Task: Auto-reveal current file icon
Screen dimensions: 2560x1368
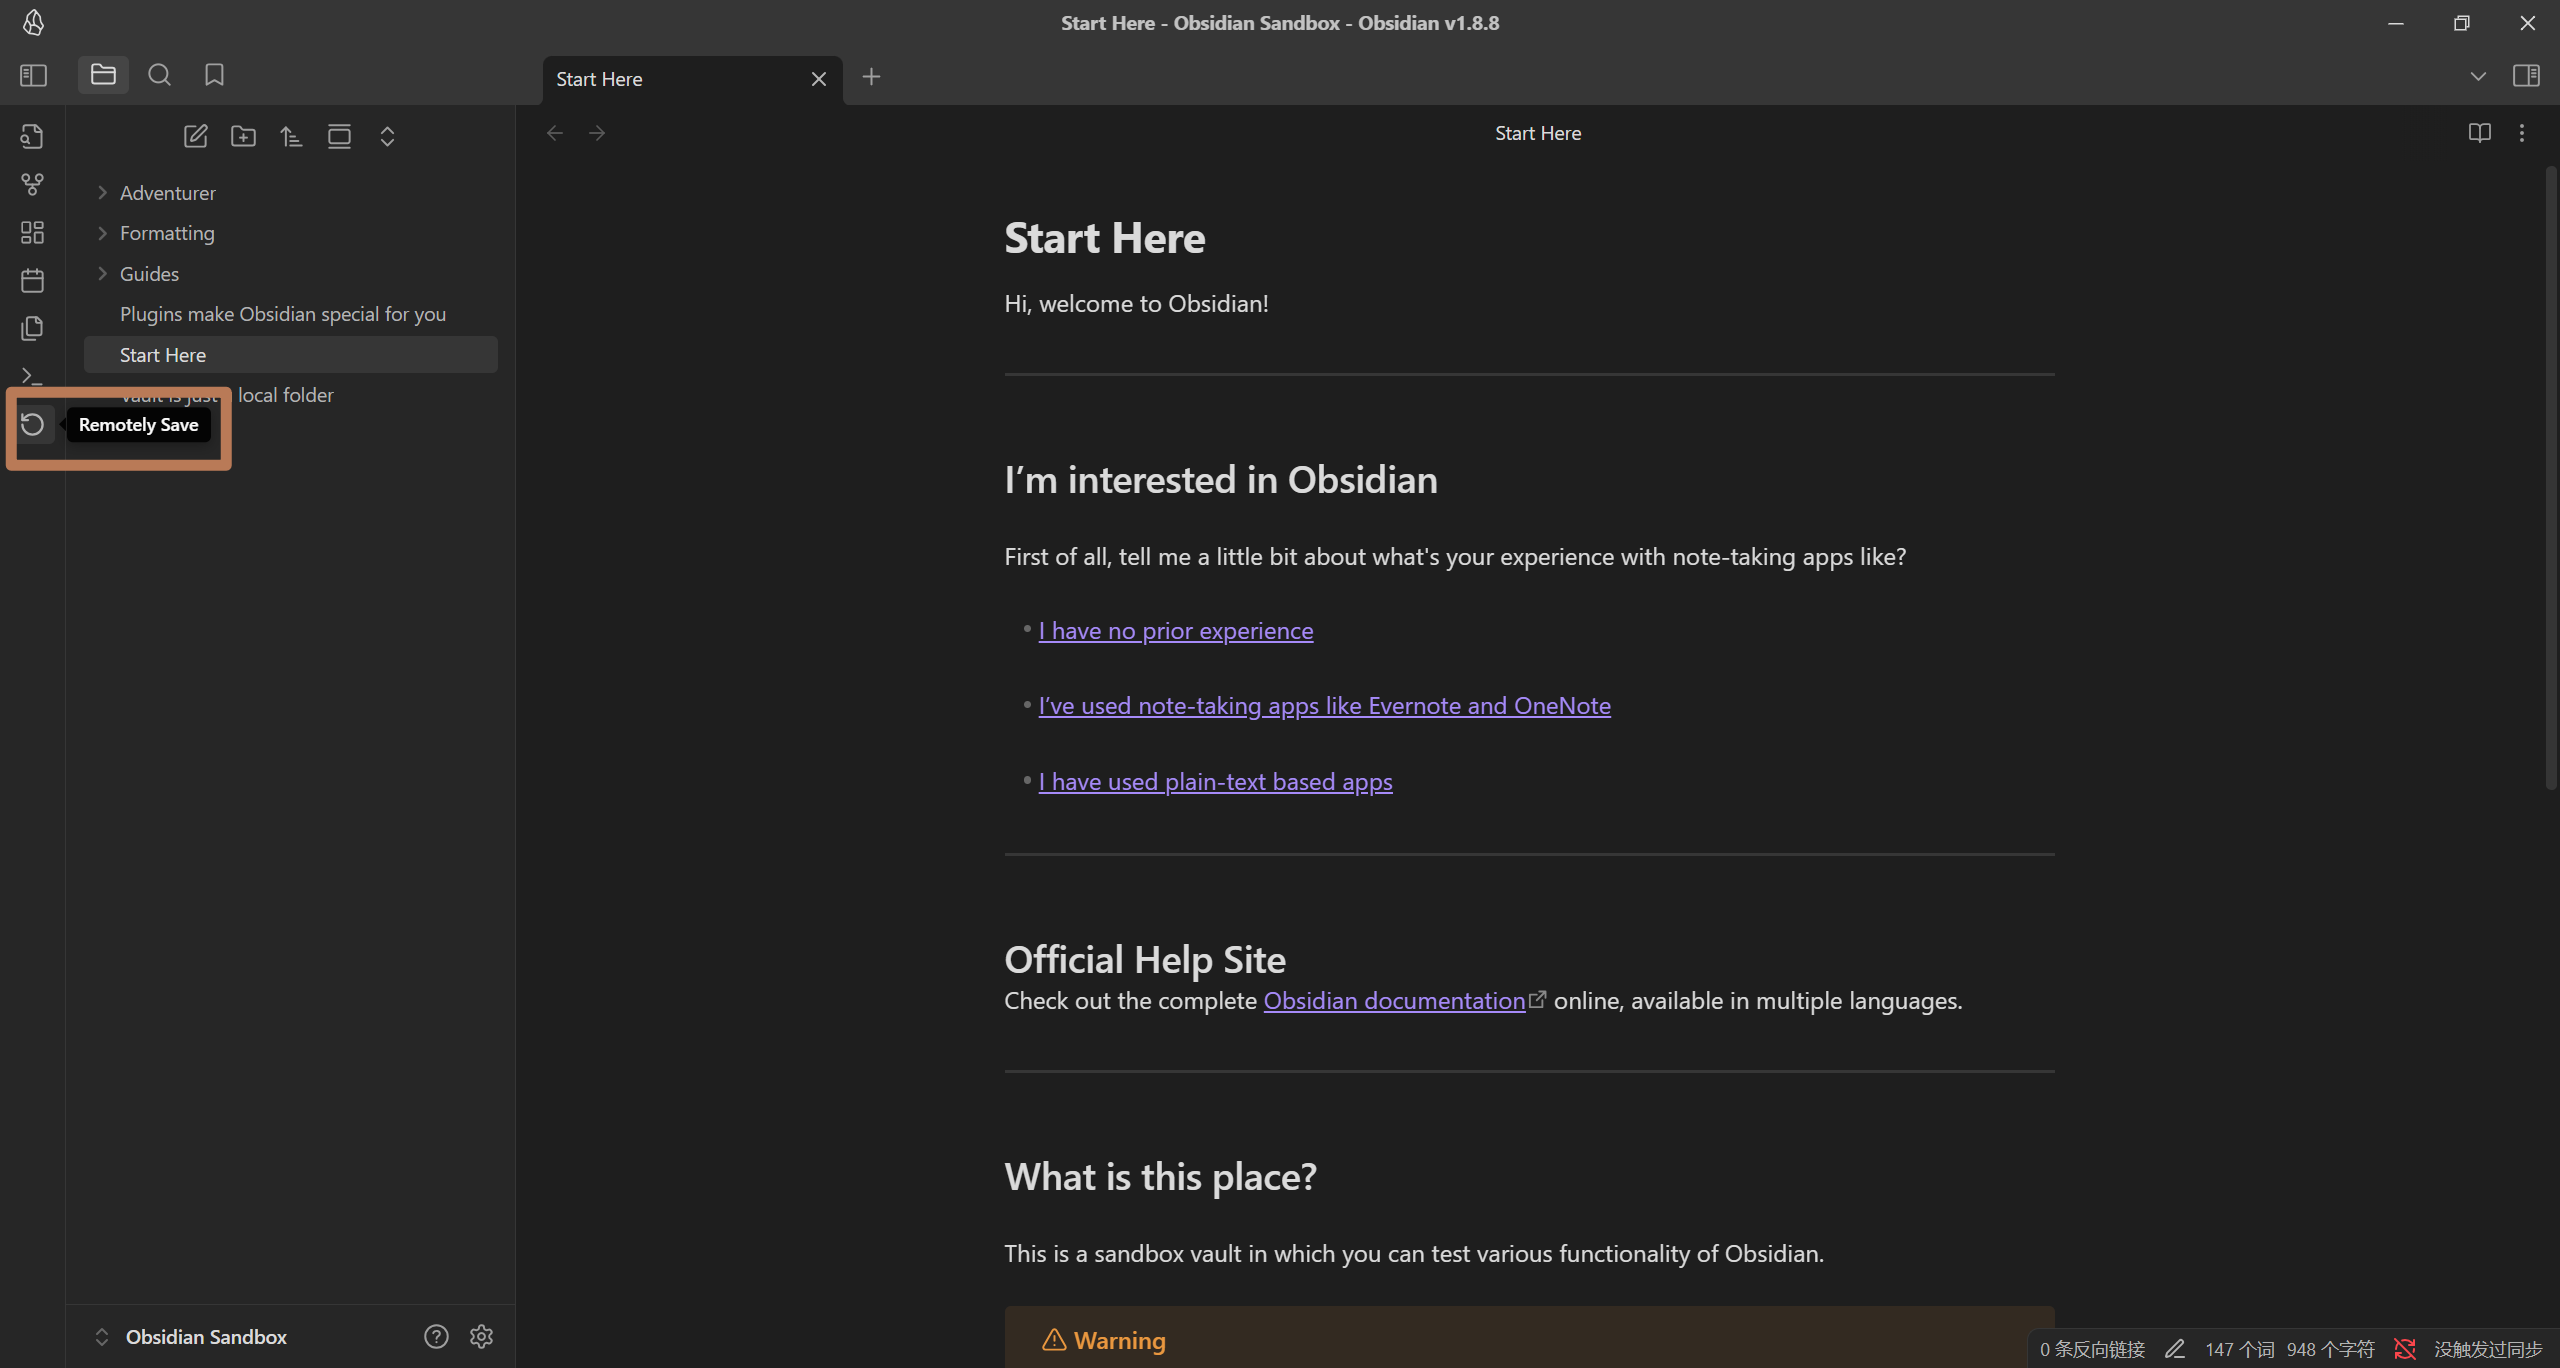Action: click(x=339, y=136)
